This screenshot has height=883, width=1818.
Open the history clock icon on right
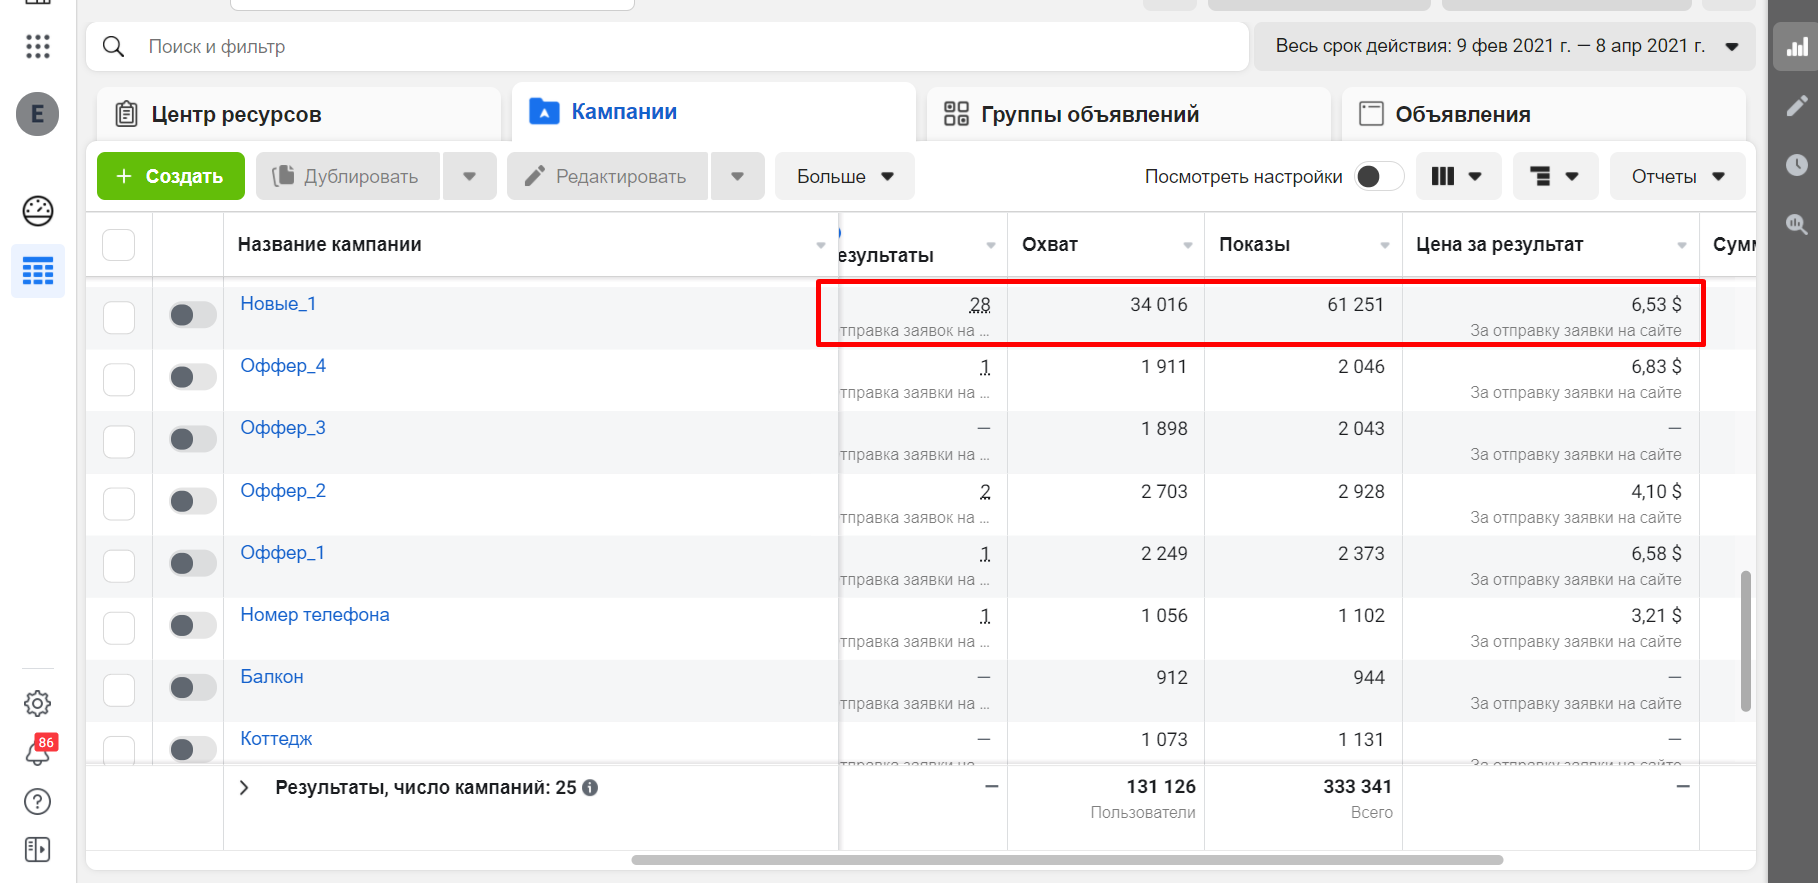tap(1797, 165)
